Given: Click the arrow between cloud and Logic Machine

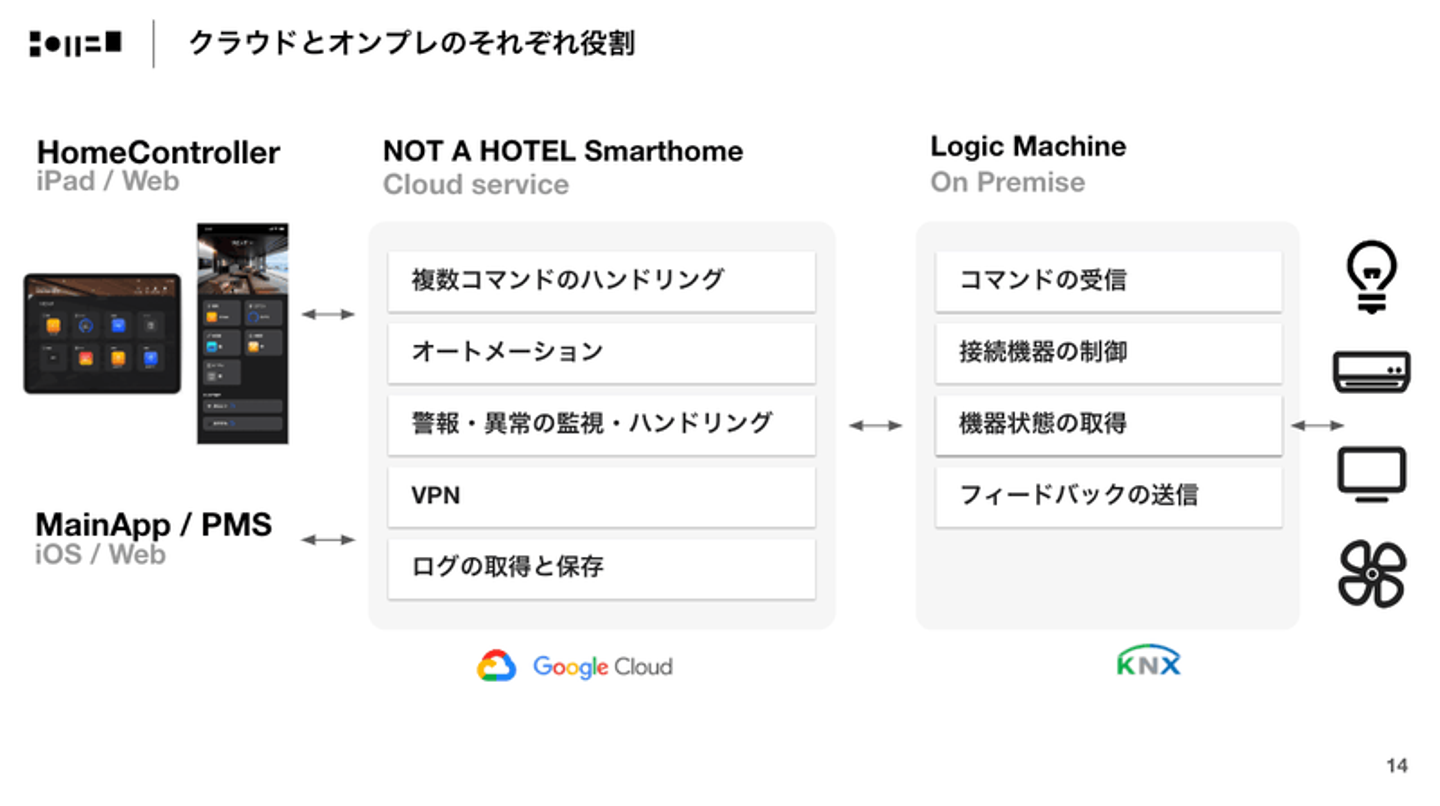Looking at the screenshot, I should (875, 426).
